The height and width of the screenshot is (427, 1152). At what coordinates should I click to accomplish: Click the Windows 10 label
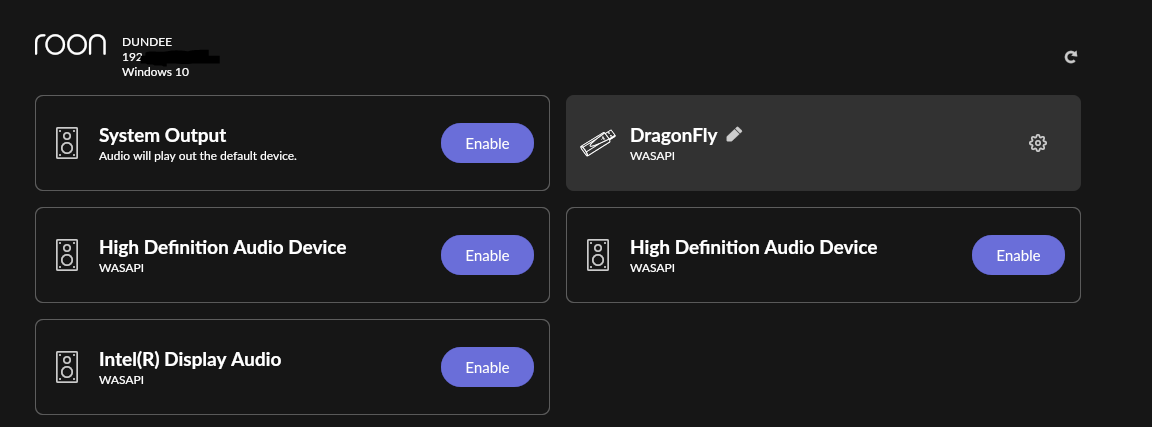pos(156,72)
